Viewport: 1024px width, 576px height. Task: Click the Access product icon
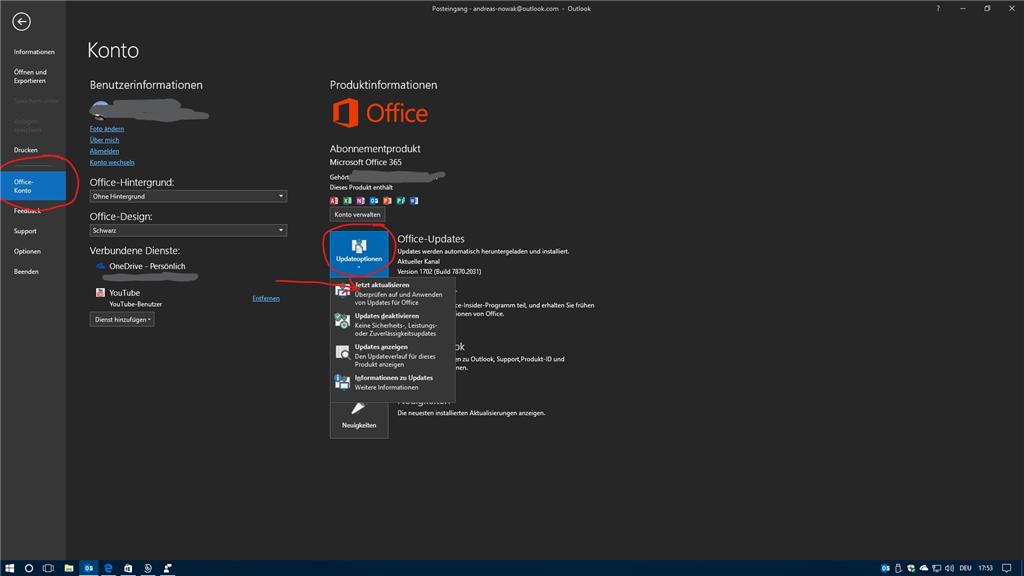pos(334,200)
